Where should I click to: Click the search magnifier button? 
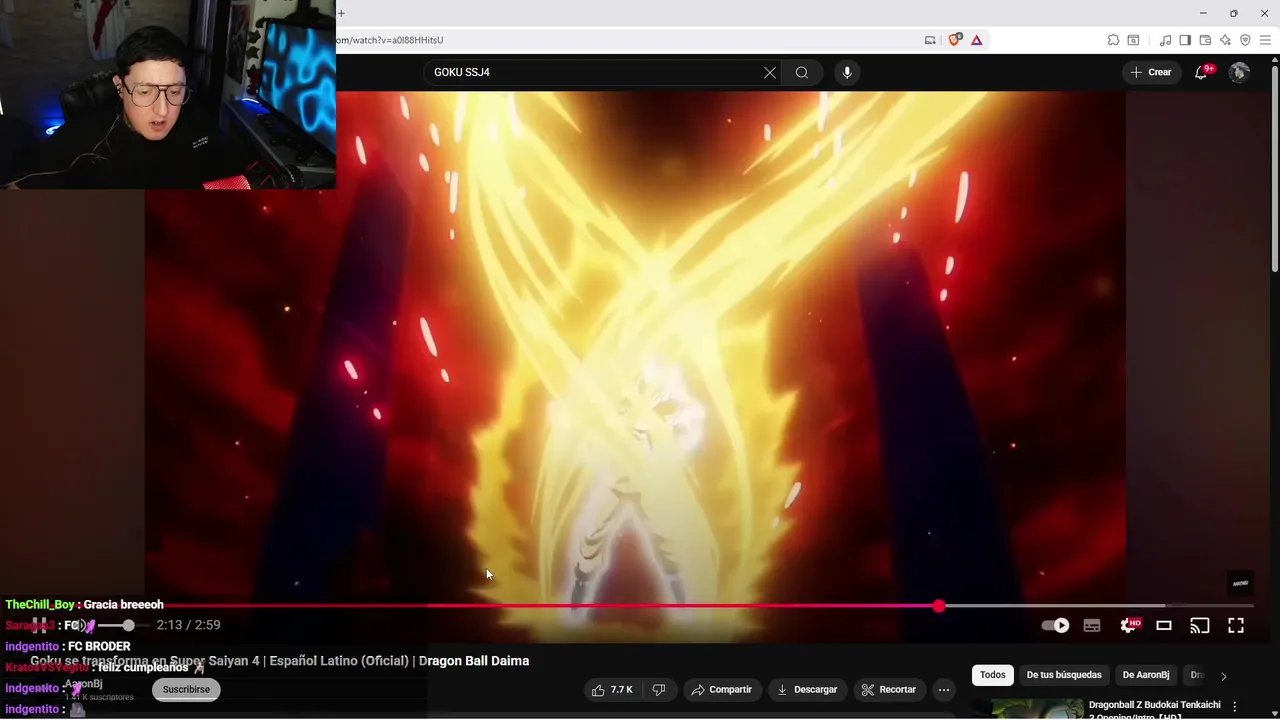(802, 72)
